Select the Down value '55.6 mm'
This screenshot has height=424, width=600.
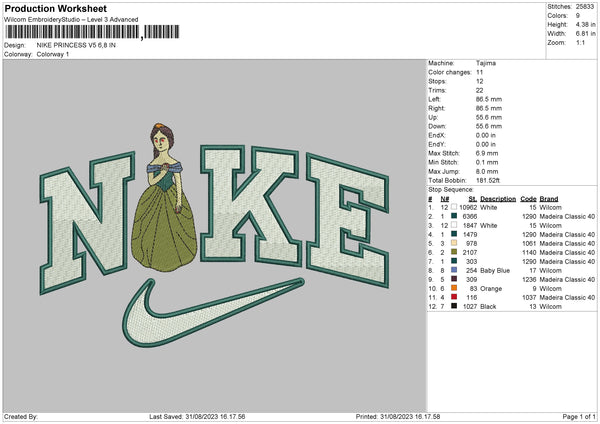coord(489,126)
